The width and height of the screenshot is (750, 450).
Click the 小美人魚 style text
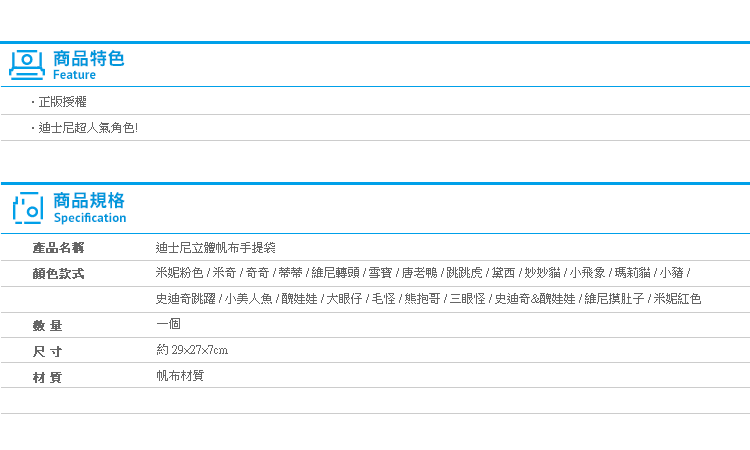[x=248, y=299]
